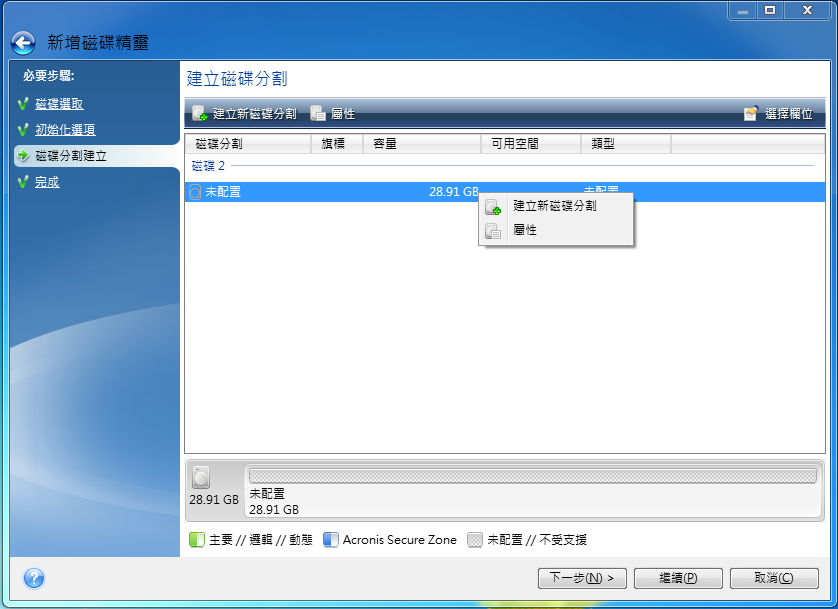Sort by the 容量 column header
The image size is (838, 609).
click(x=422, y=144)
